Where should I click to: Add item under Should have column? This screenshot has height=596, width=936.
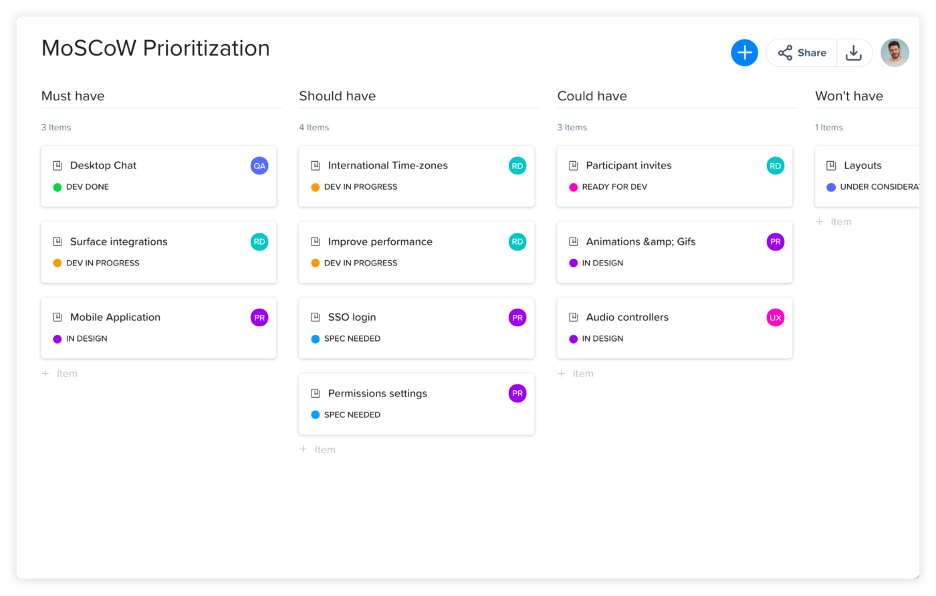coord(318,450)
